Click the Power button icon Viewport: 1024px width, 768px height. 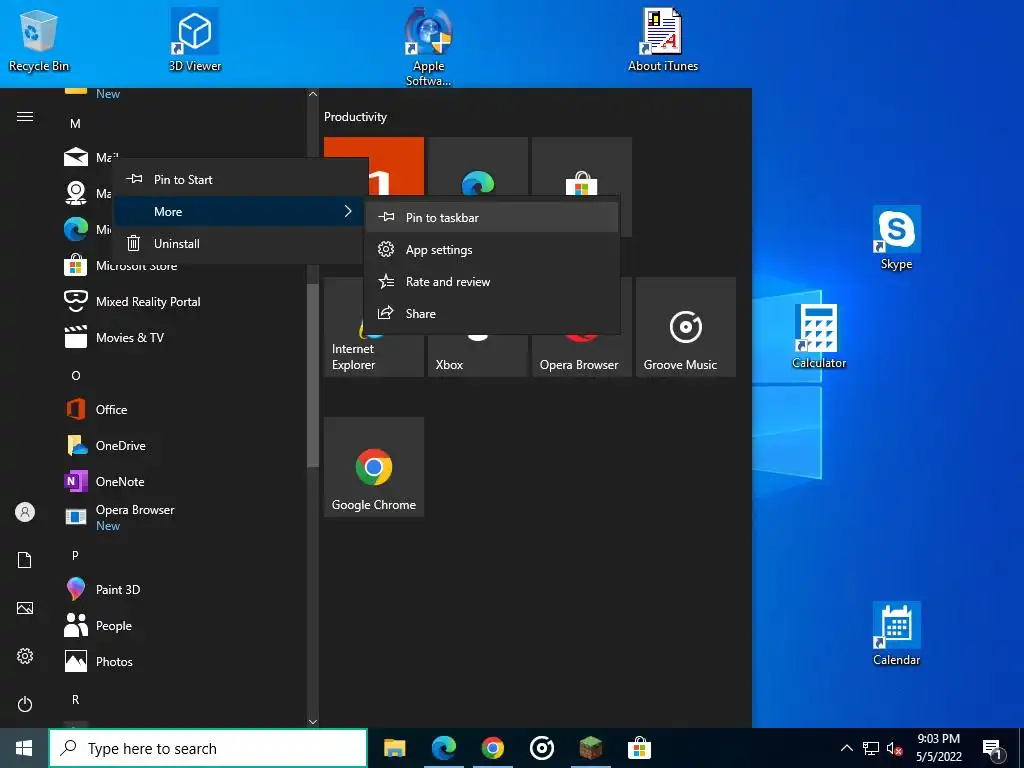[x=25, y=704]
